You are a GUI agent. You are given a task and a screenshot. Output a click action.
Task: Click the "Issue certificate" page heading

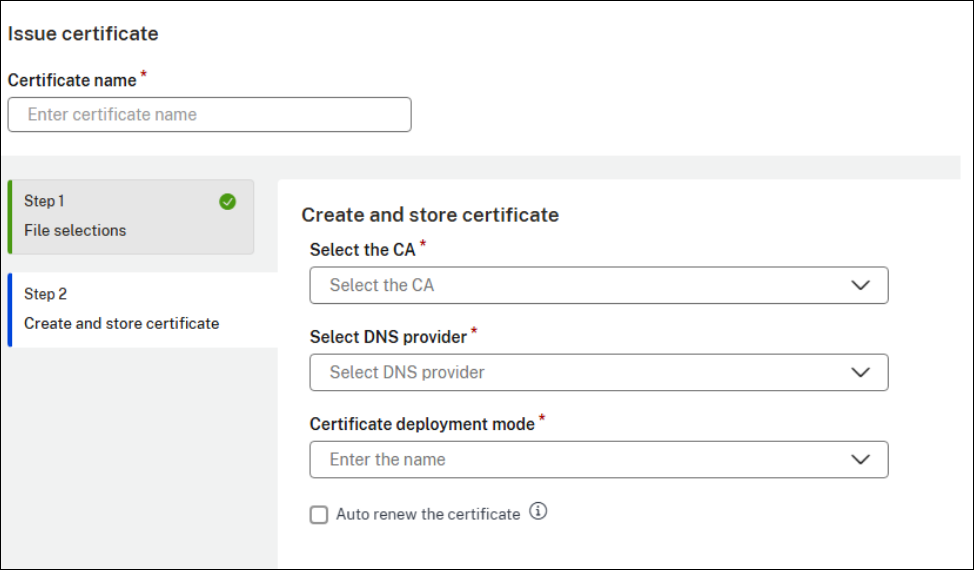pos(83,33)
